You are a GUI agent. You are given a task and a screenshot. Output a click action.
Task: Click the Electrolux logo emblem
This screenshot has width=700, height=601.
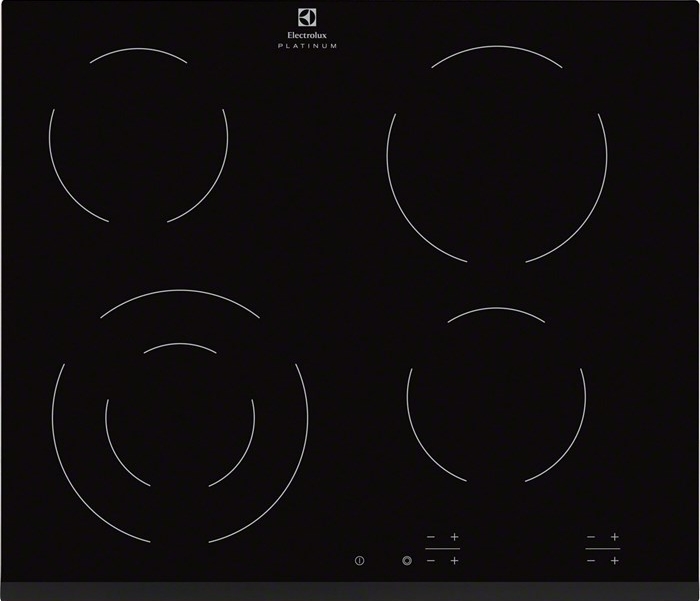(307, 17)
